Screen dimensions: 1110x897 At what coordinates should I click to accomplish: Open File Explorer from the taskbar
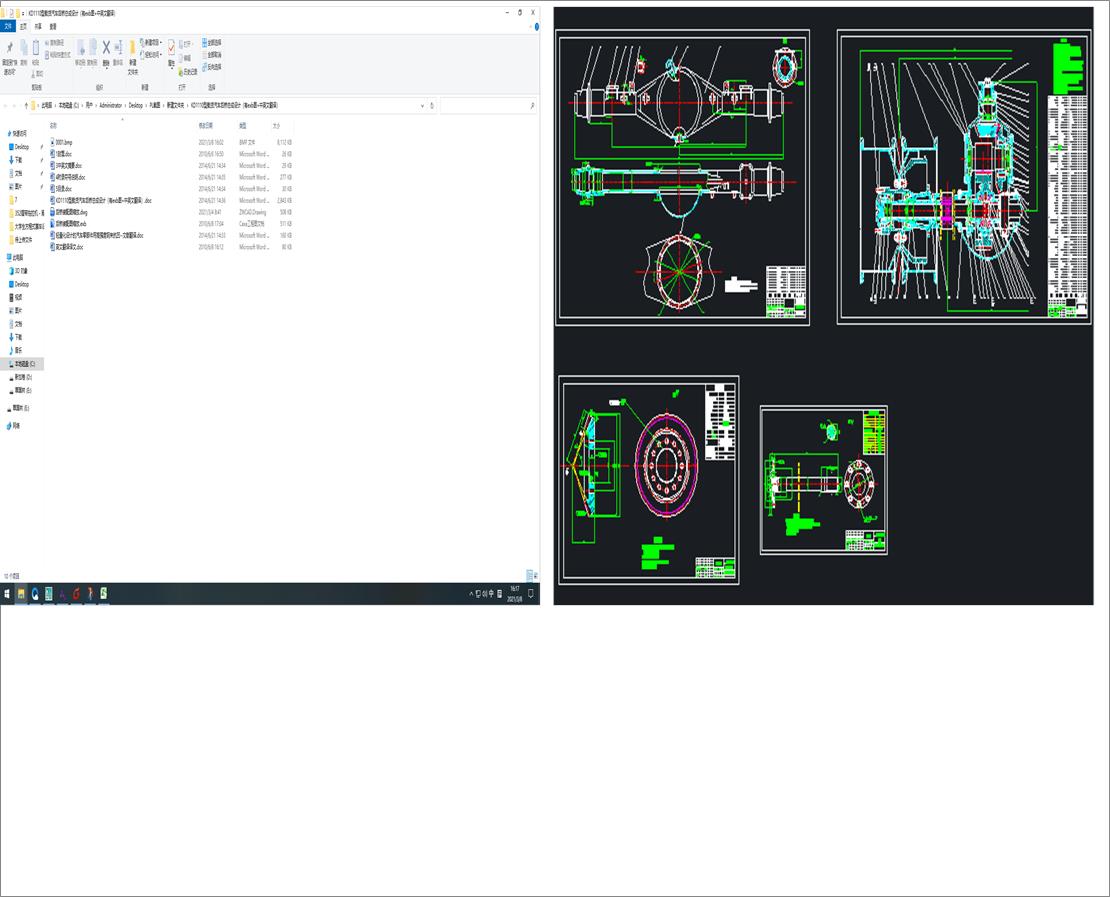point(21,594)
